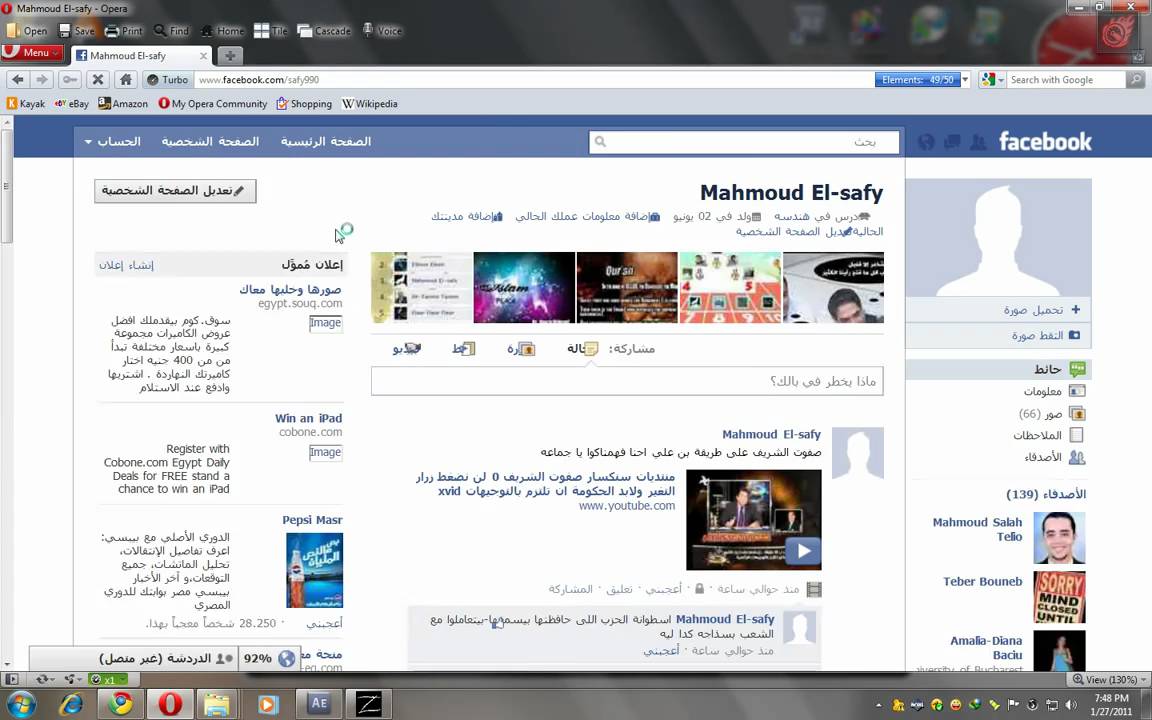The width and height of the screenshot is (1152, 720).
Task: Select the معلومات info sidebar item
Action: 1055,391
